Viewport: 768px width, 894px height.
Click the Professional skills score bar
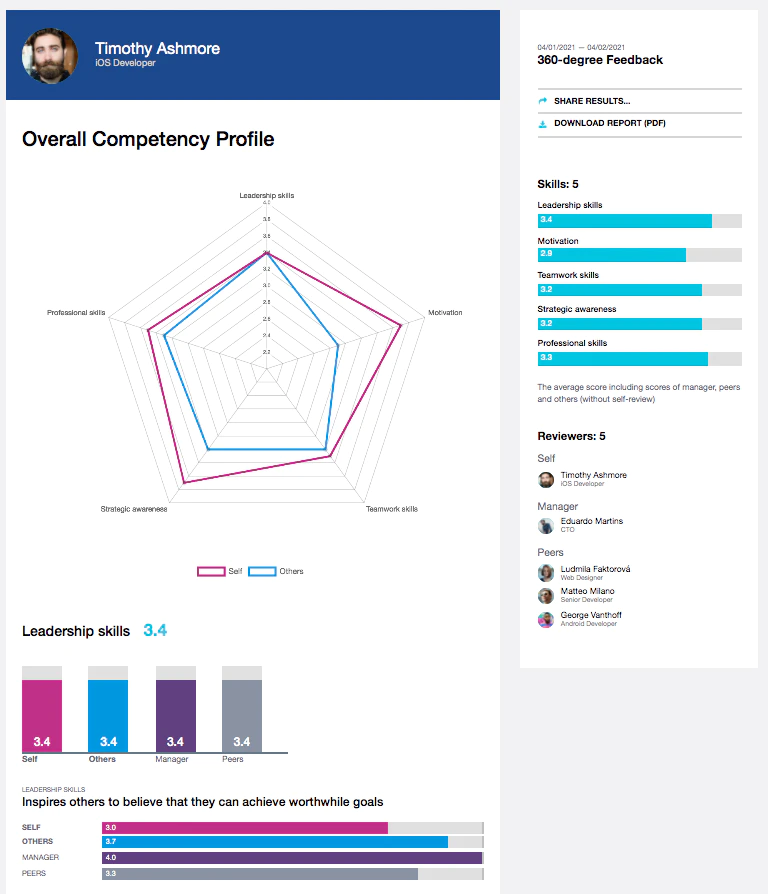639,359
